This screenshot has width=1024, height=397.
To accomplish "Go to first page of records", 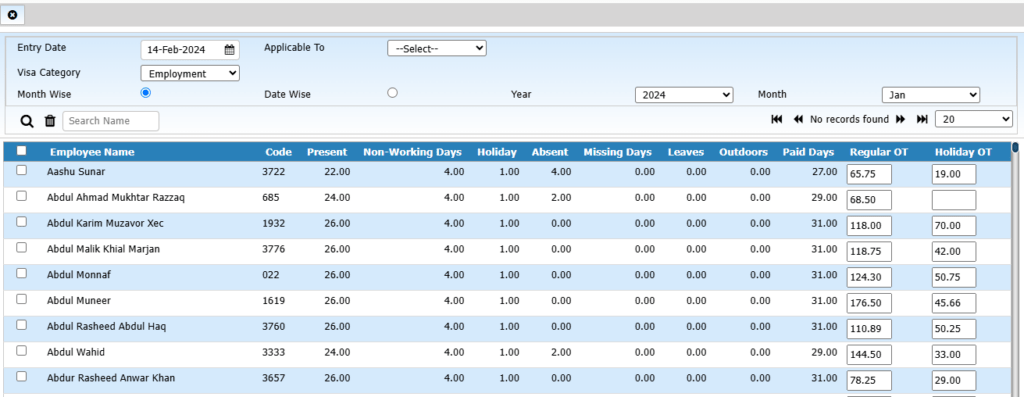I will (776, 119).
